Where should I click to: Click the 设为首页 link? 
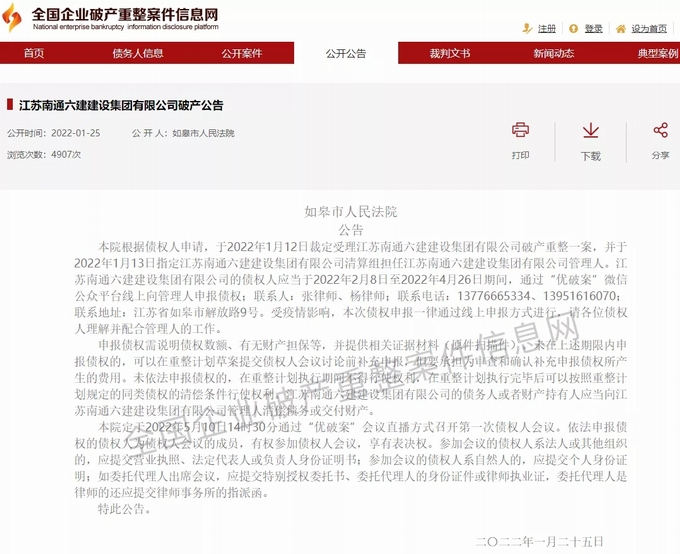pos(649,29)
